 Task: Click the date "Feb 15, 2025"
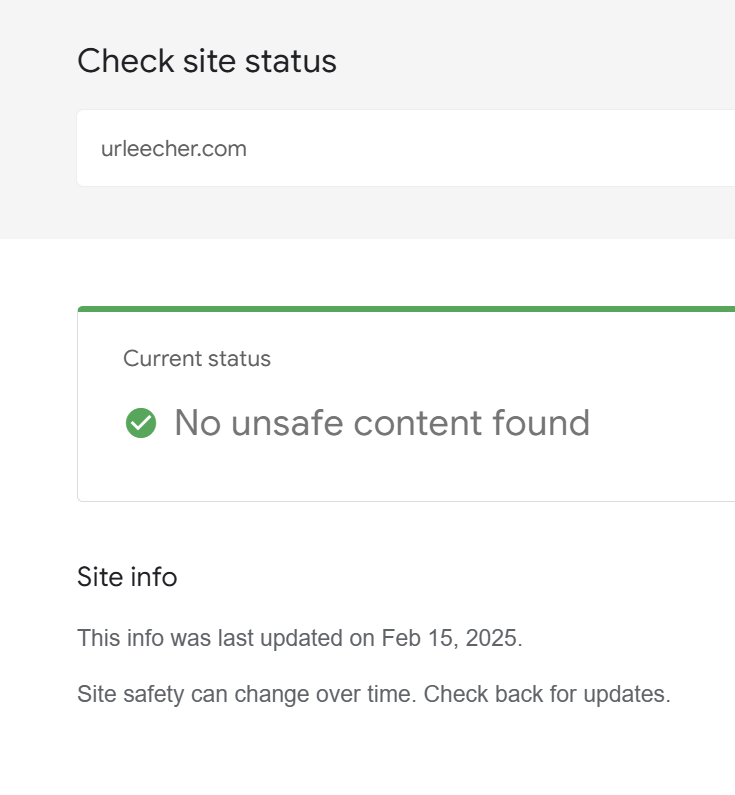(450, 638)
